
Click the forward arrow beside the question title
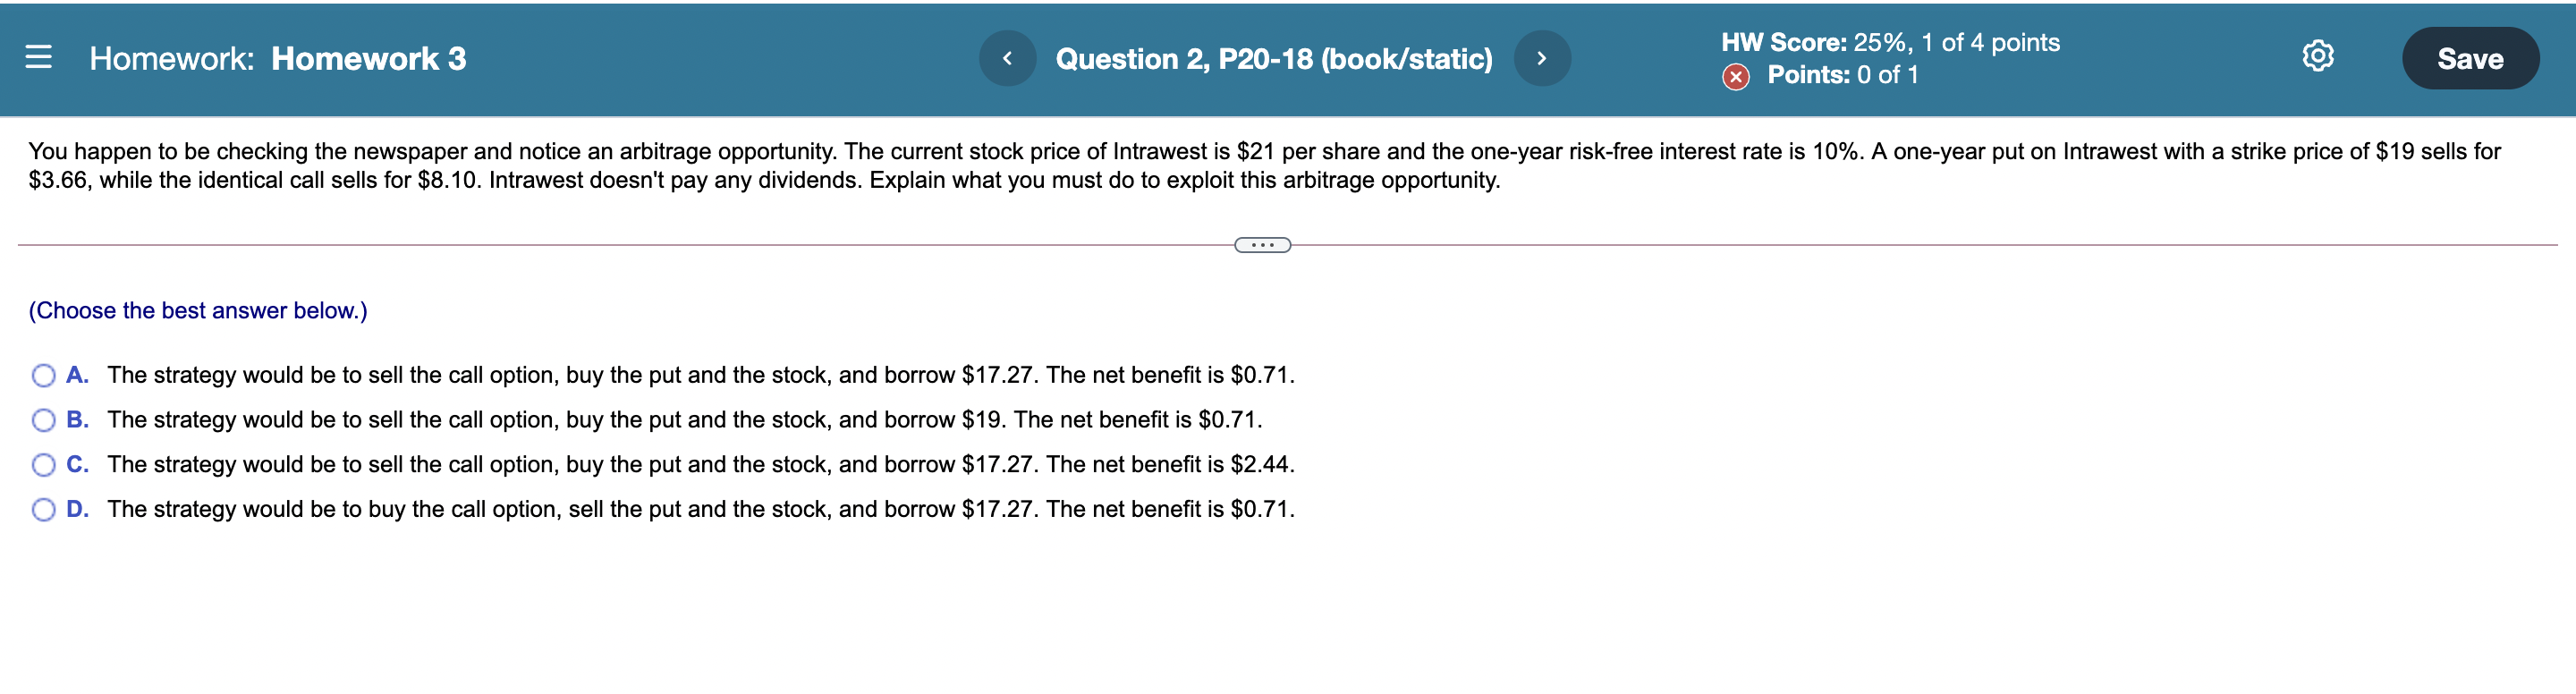point(1541,57)
